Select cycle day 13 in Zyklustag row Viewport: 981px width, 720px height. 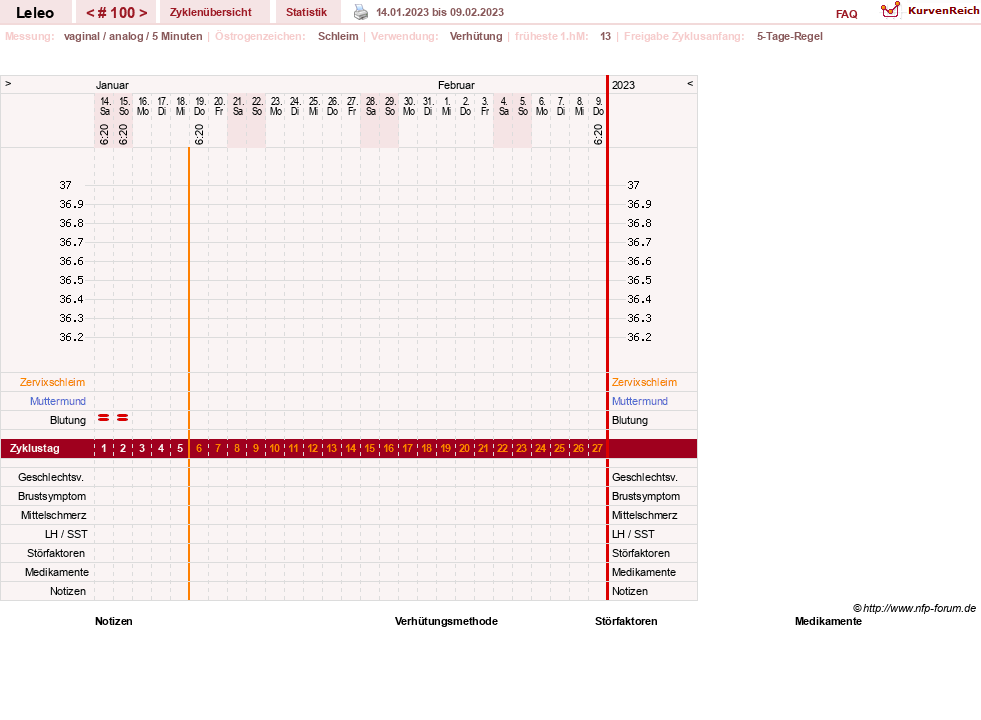point(332,449)
